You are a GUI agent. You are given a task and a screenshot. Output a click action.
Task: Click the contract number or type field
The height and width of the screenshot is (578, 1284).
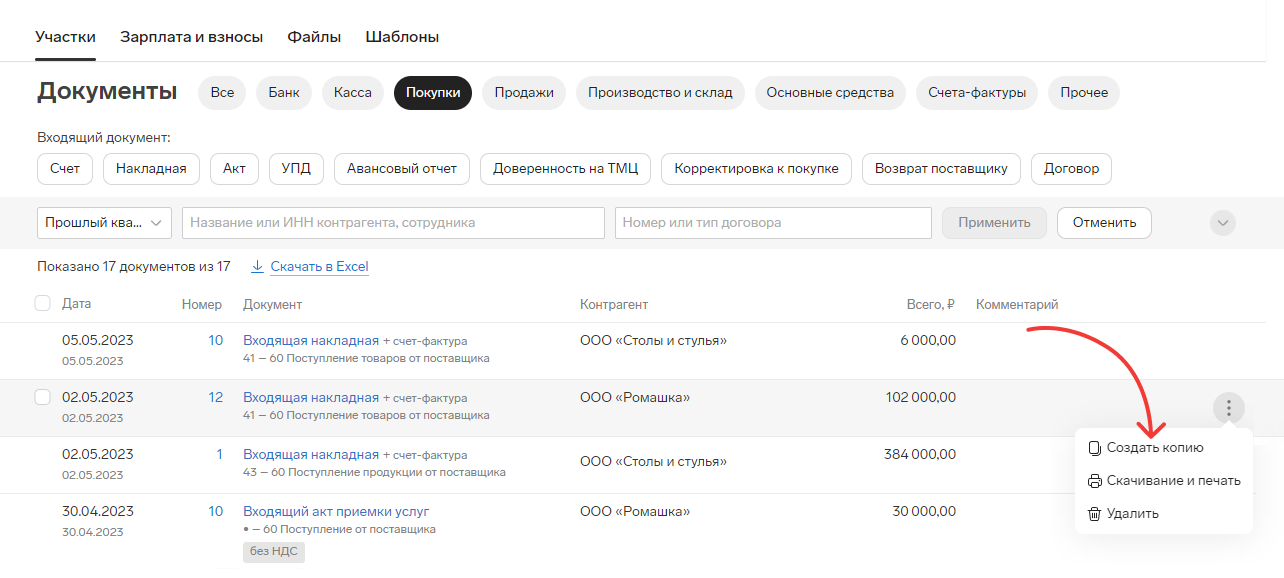pyautogui.click(x=773, y=223)
